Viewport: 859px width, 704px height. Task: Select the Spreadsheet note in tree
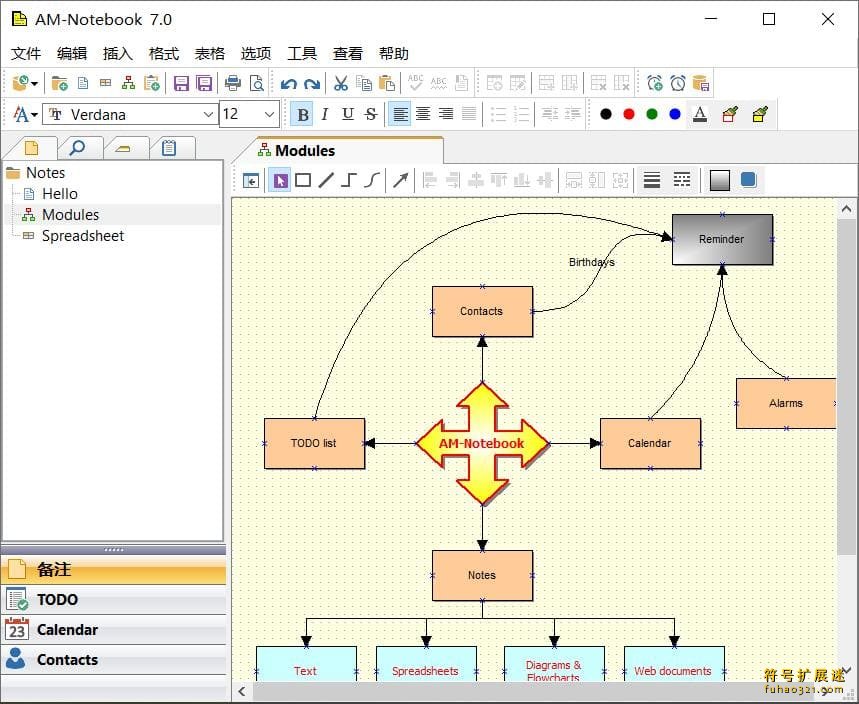(83, 236)
